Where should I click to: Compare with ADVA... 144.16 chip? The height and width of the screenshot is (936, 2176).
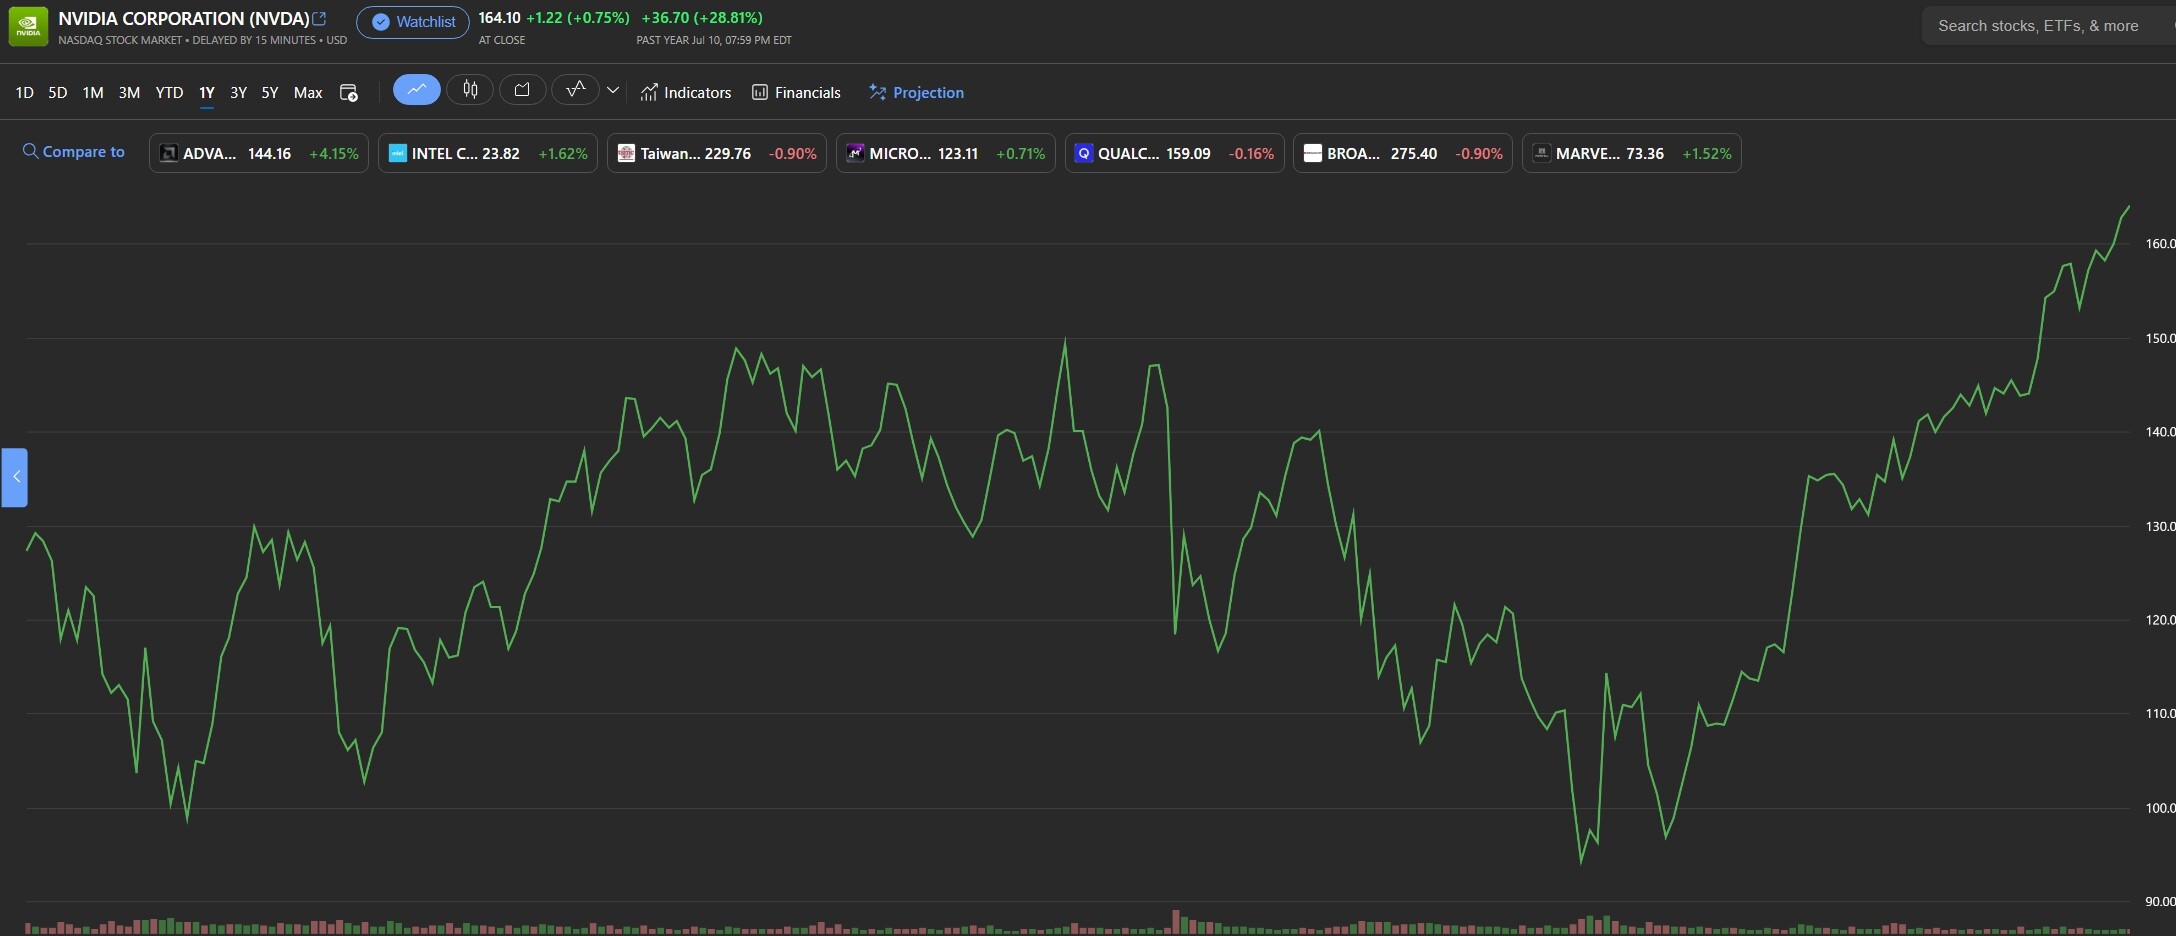pos(259,153)
